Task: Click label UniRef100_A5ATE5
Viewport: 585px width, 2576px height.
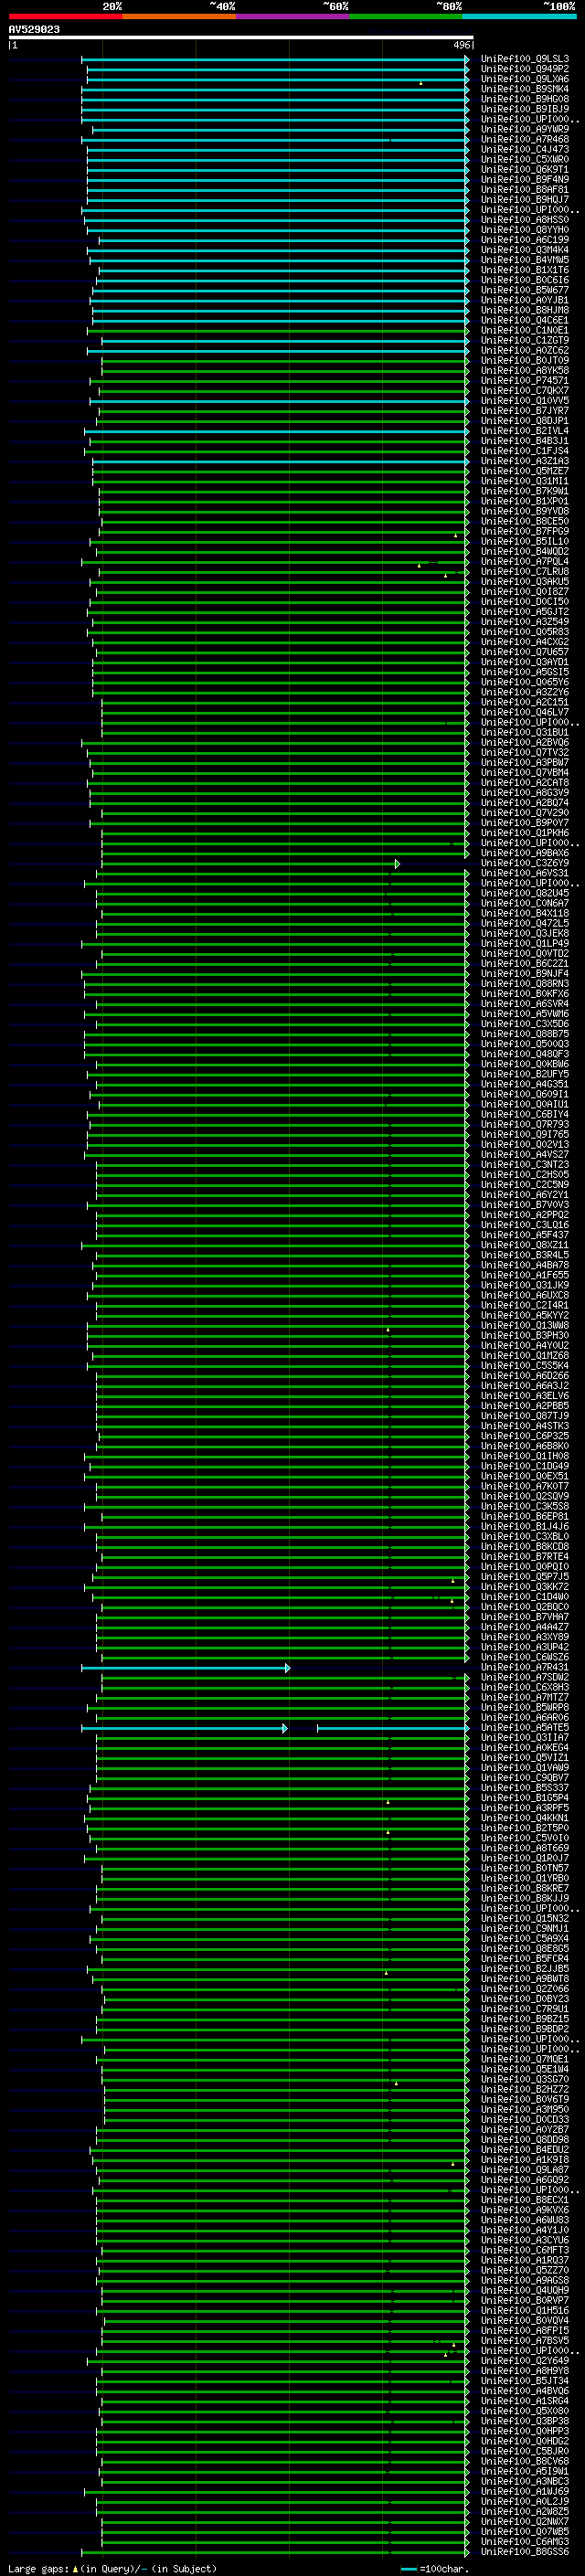Action: point(524,1728)
